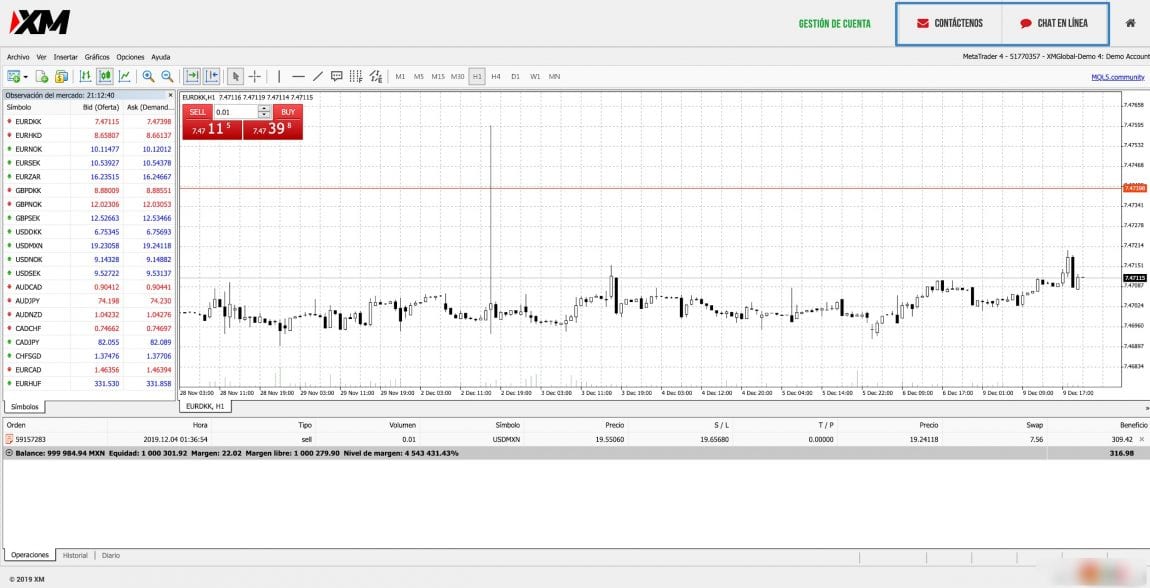This screenshot has width=1150, height=588.
Task: Open the Gráficos menu
Action: point(97,57)
